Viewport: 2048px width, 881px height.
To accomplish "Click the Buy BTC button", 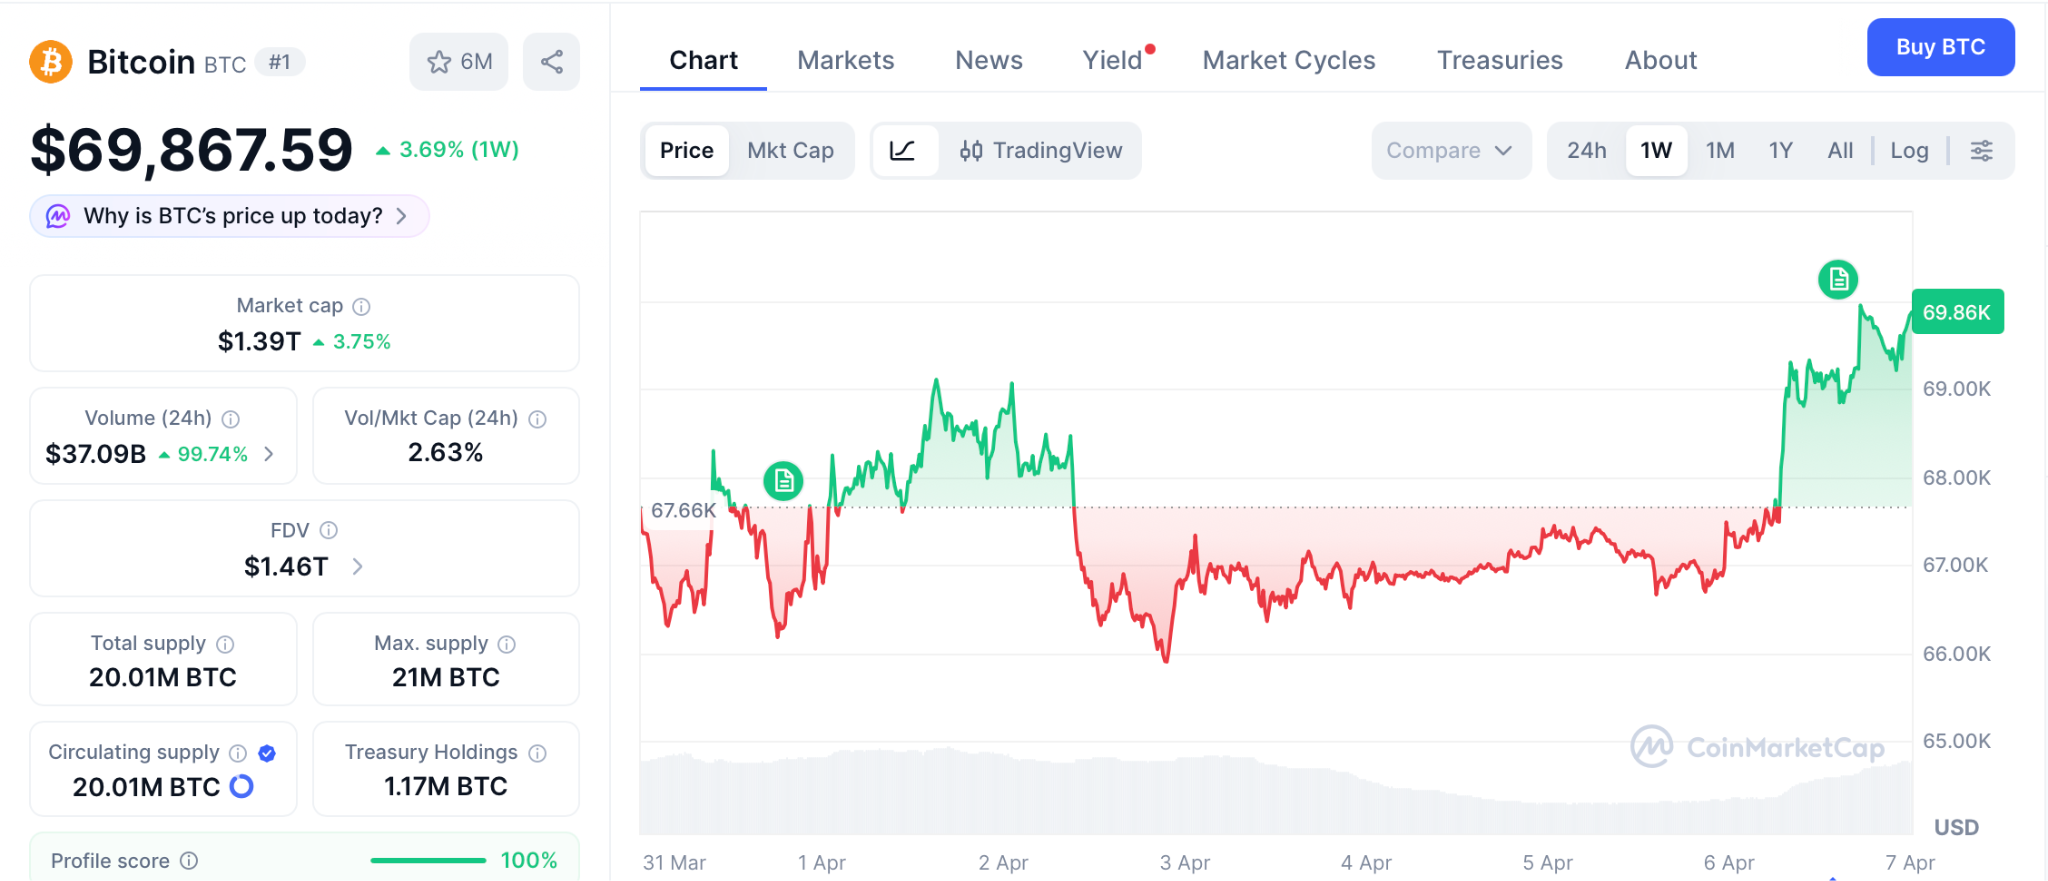I will pyautogui.click(x=1940, y=47).
